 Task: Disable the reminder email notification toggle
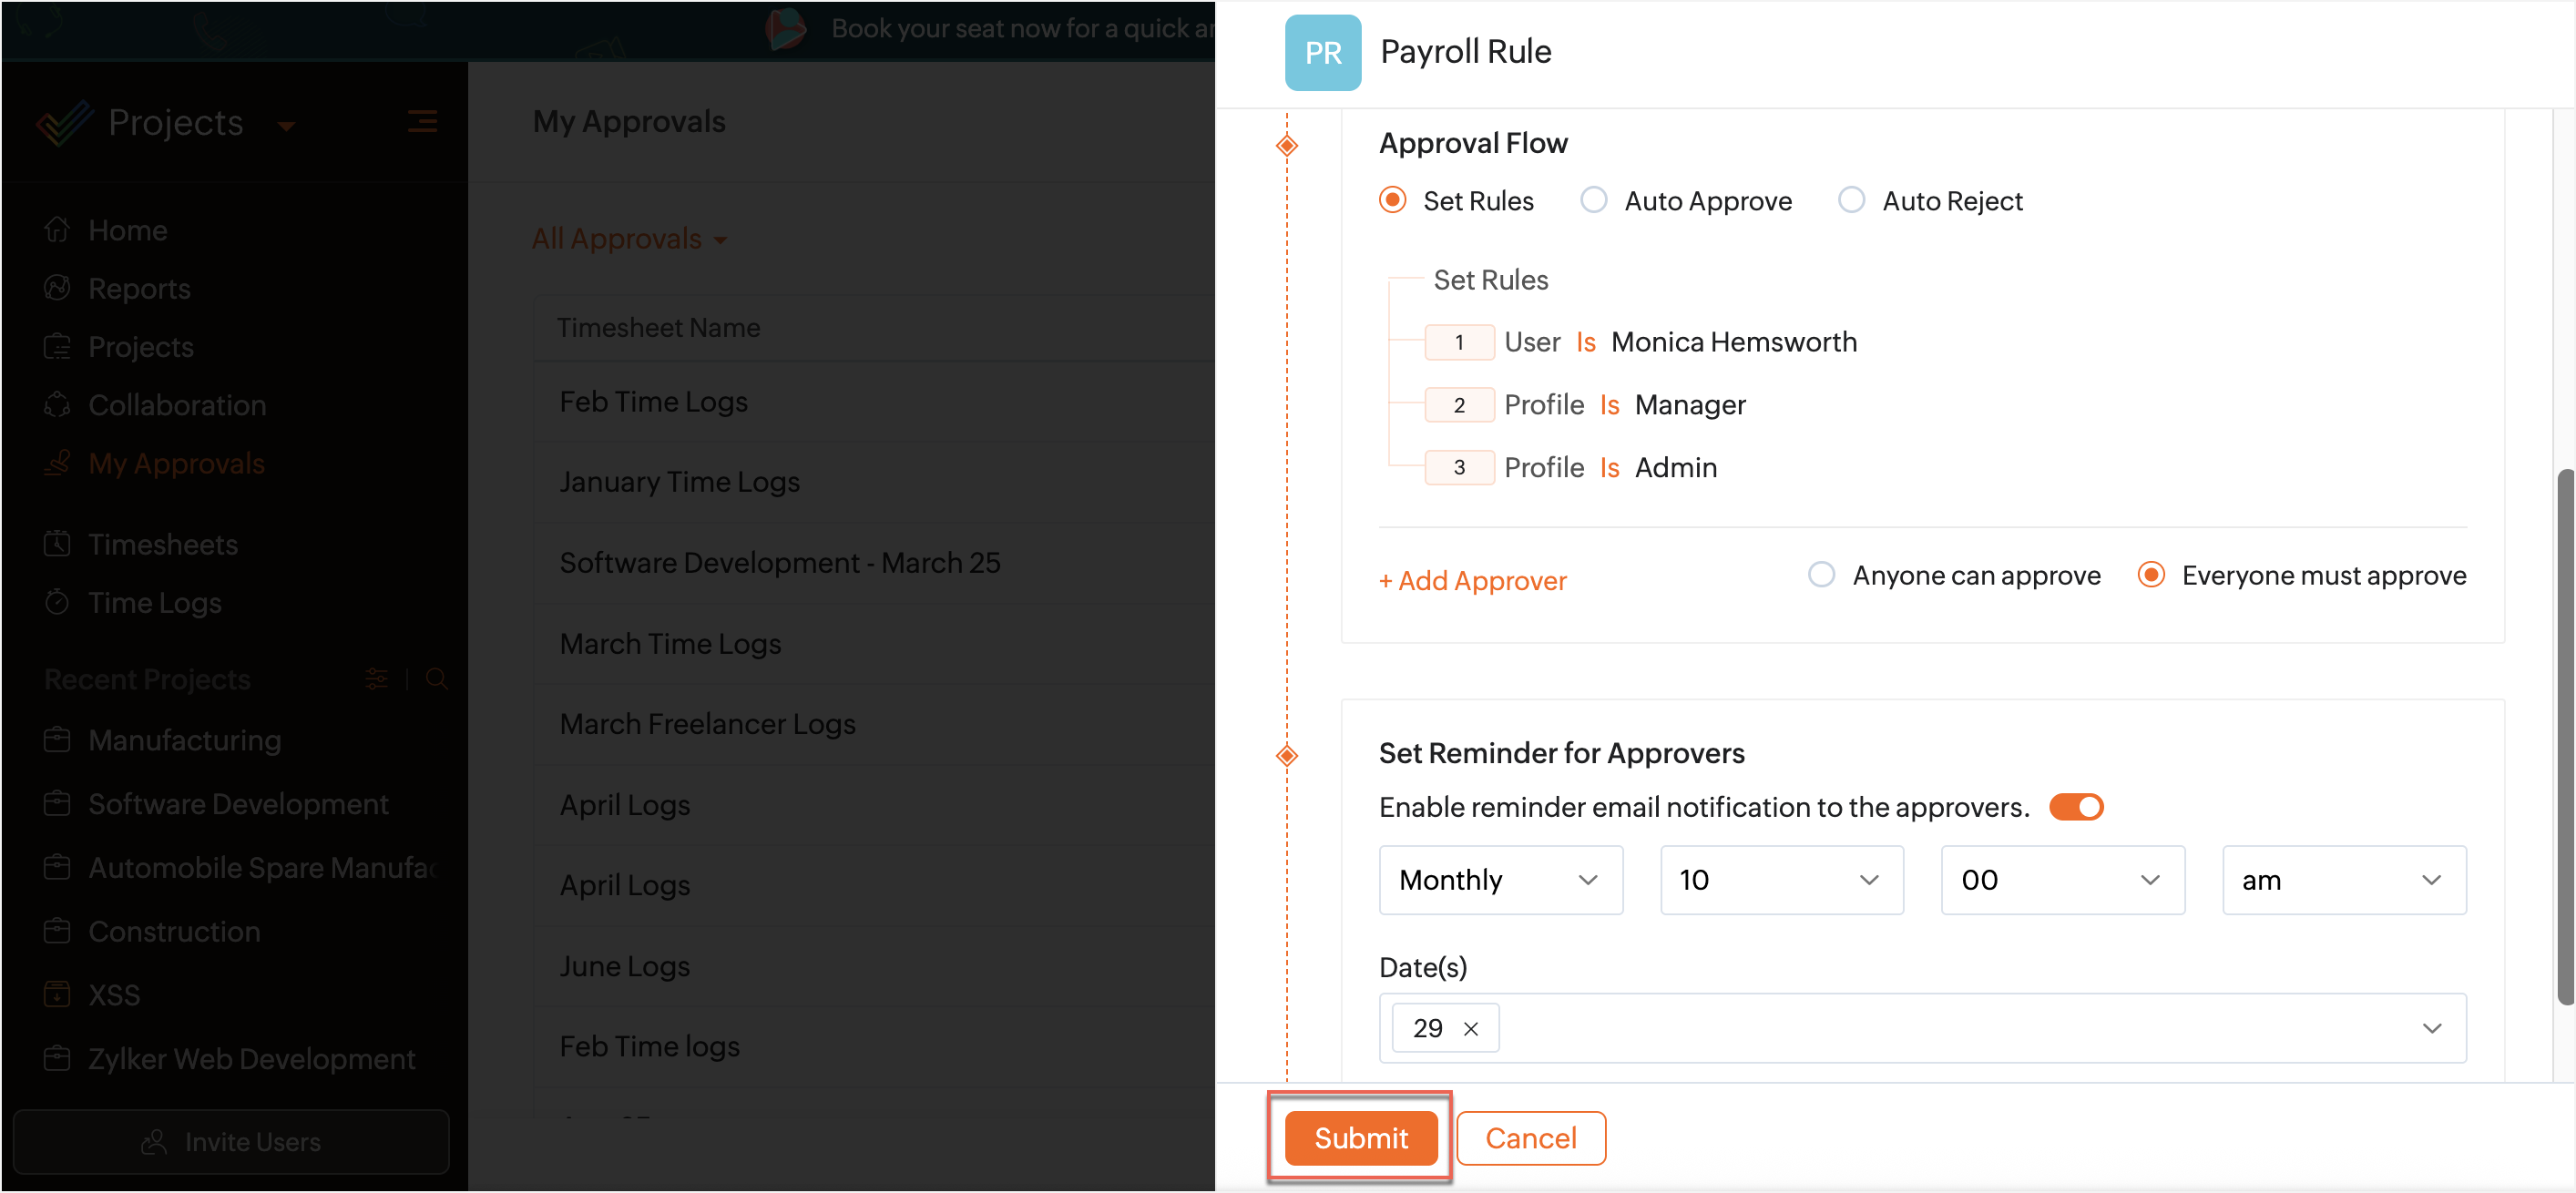click(2075, 807)
